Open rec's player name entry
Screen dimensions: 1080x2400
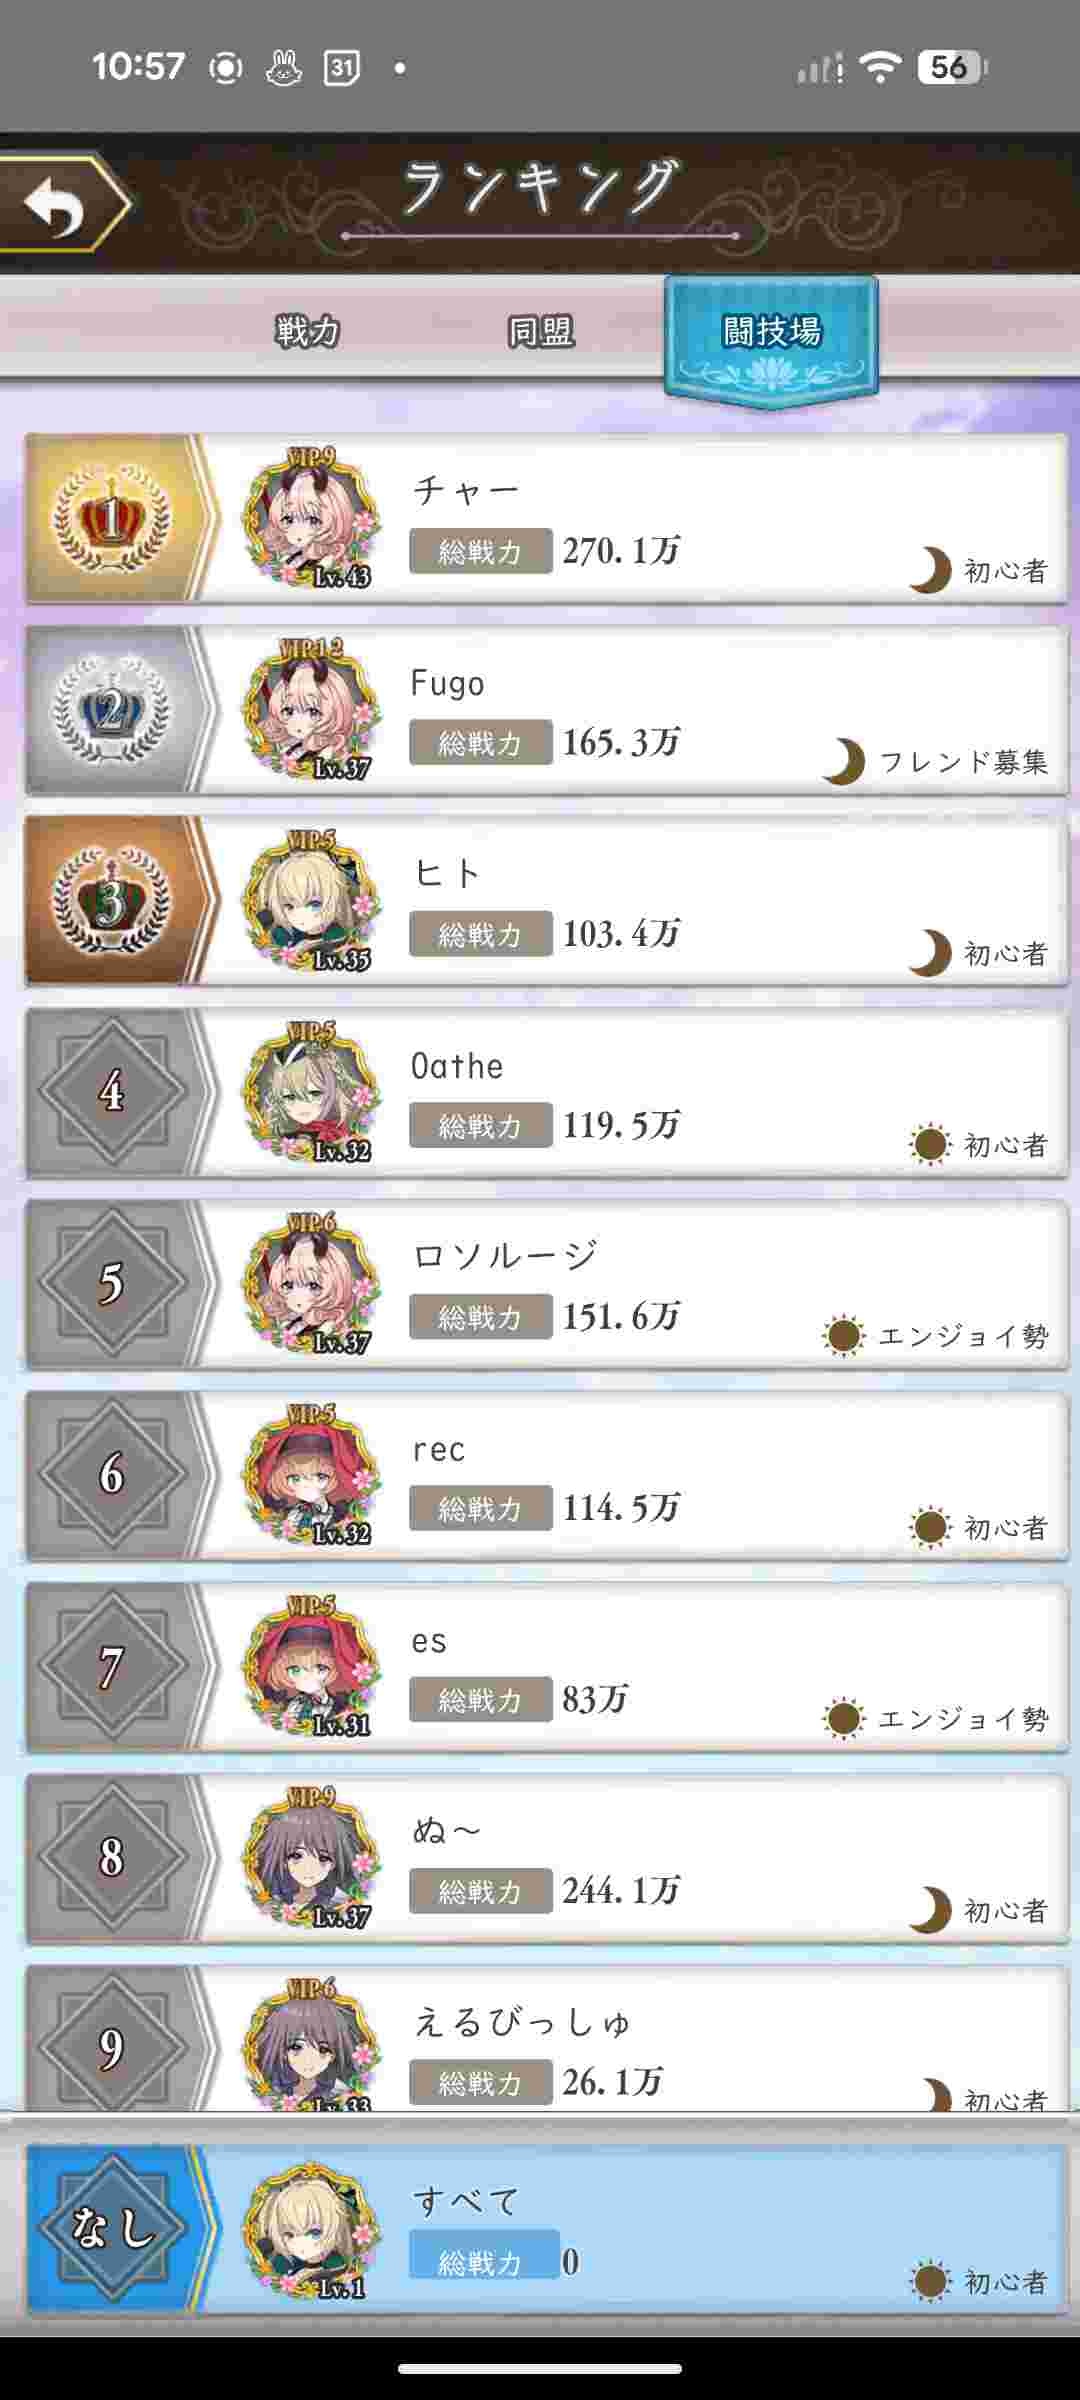(x=439, y=1449)
